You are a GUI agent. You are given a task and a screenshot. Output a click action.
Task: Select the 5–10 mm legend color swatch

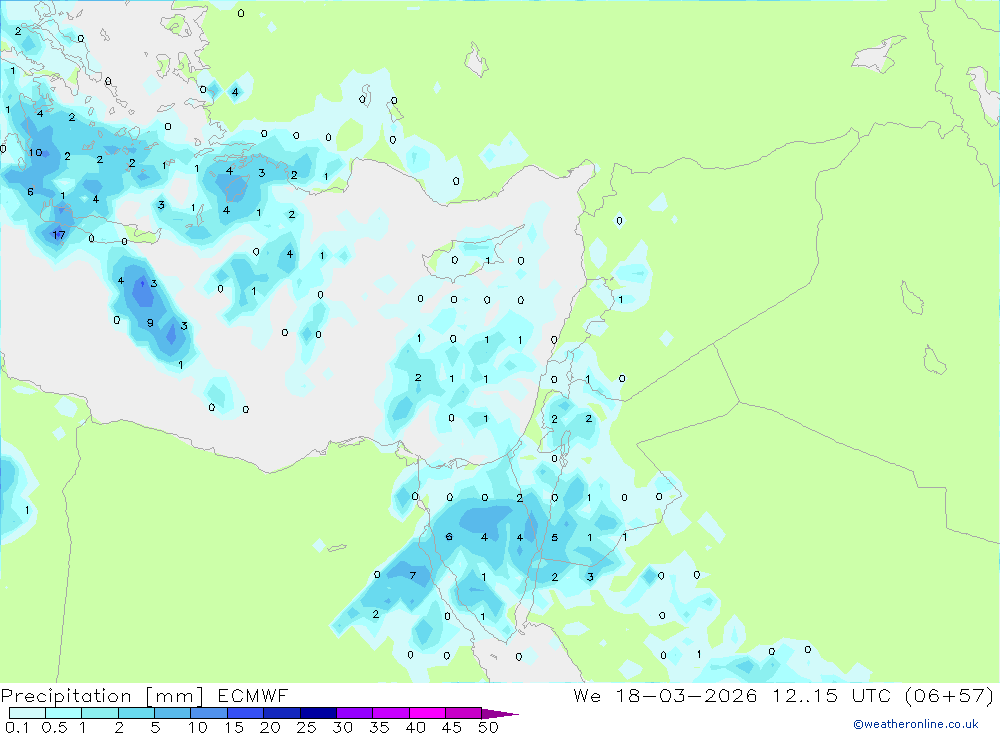pyautogui.click(x=173, y=713)
